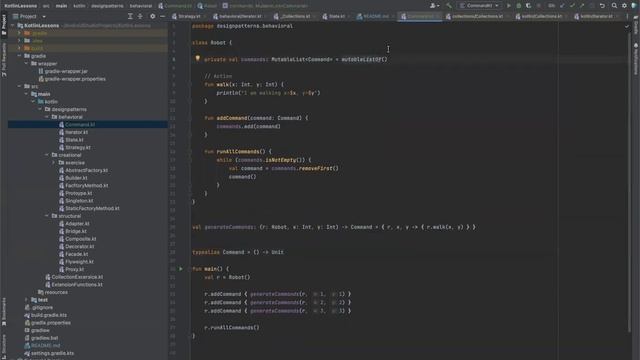The height and width of the screenshot is (360, 640).
Task: Select StaticFactoryMethod.kt in project tree
Action: click(92, 208)
